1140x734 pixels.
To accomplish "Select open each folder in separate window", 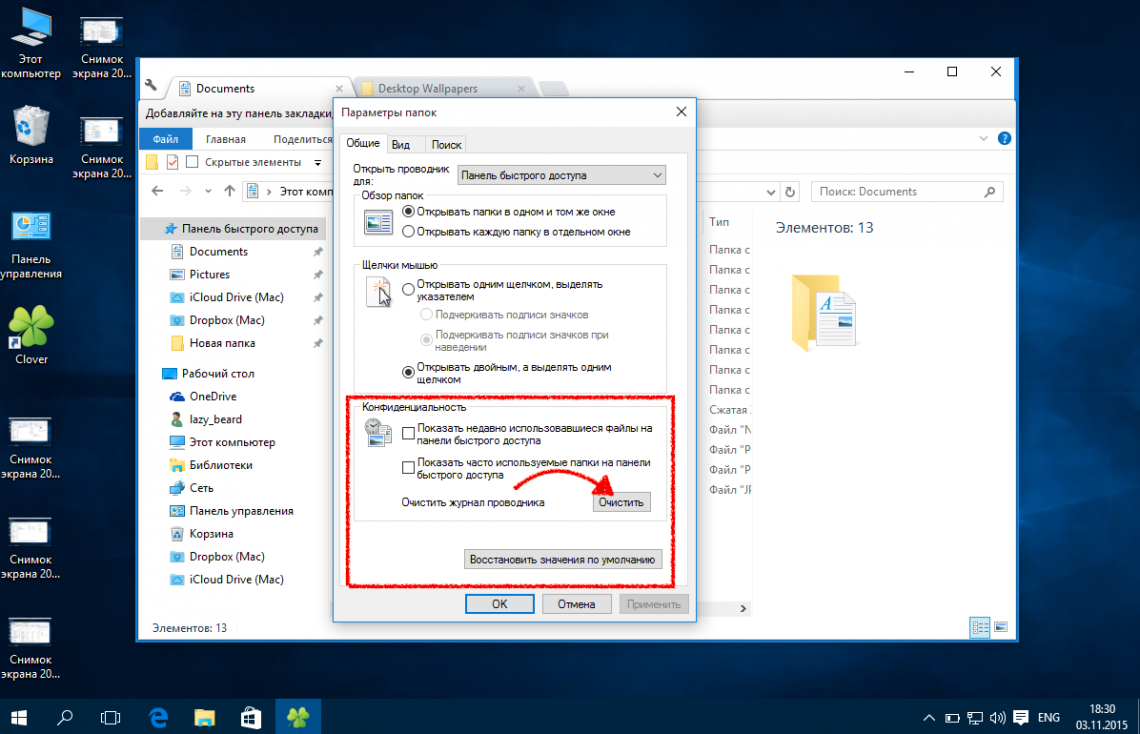I will tap(408, 231).
